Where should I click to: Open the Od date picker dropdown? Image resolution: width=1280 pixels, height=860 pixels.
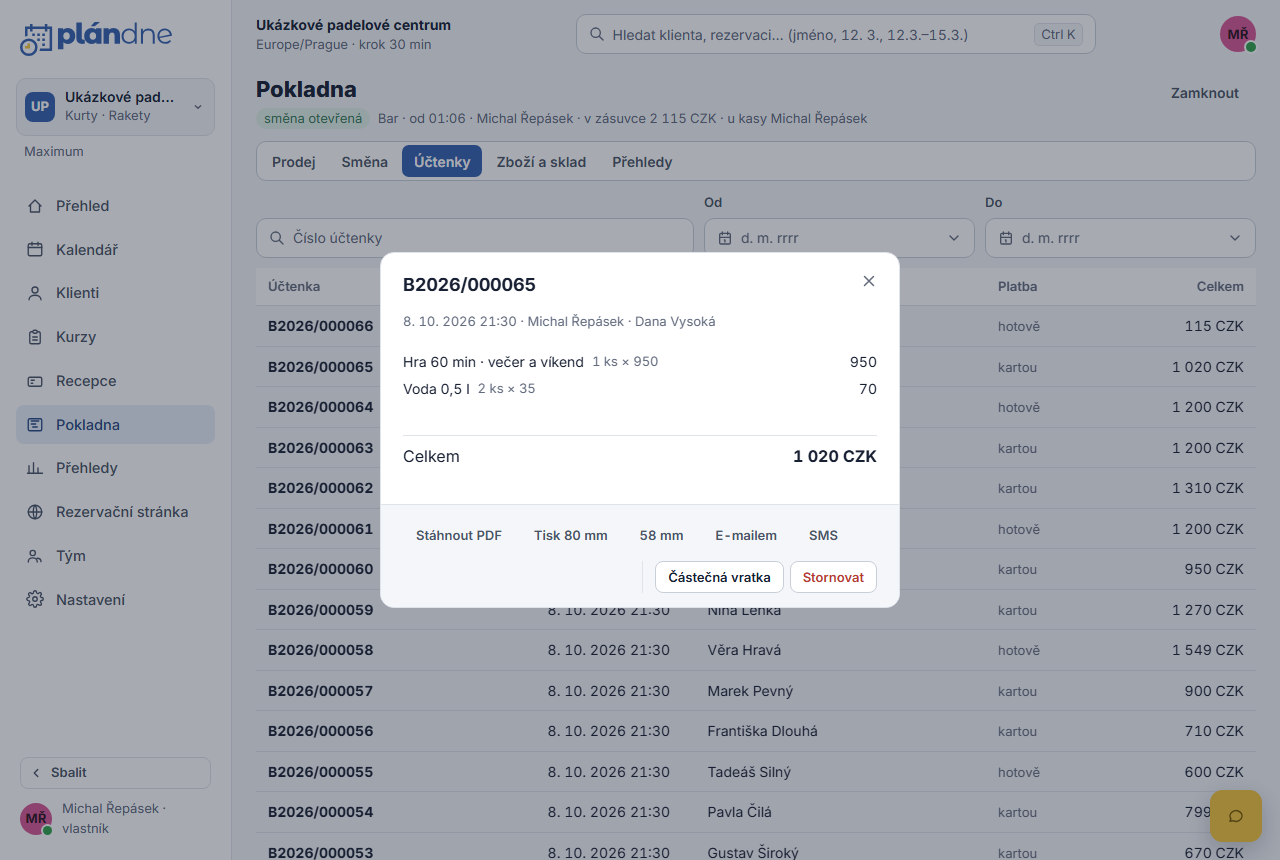point(839,238)
